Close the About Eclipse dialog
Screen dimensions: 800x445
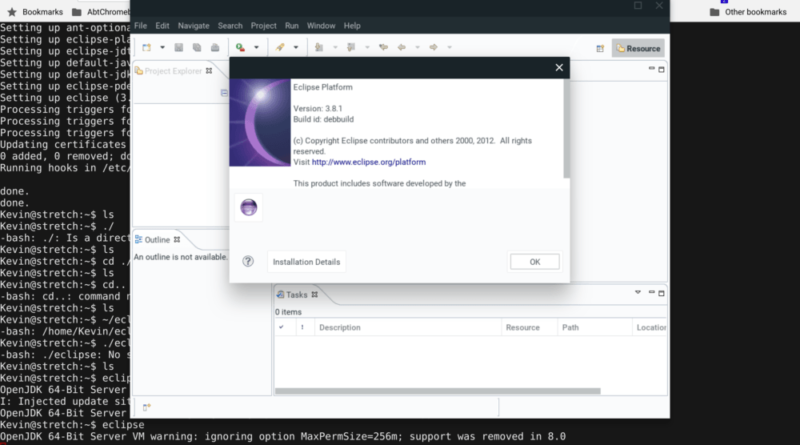(559, 67)
